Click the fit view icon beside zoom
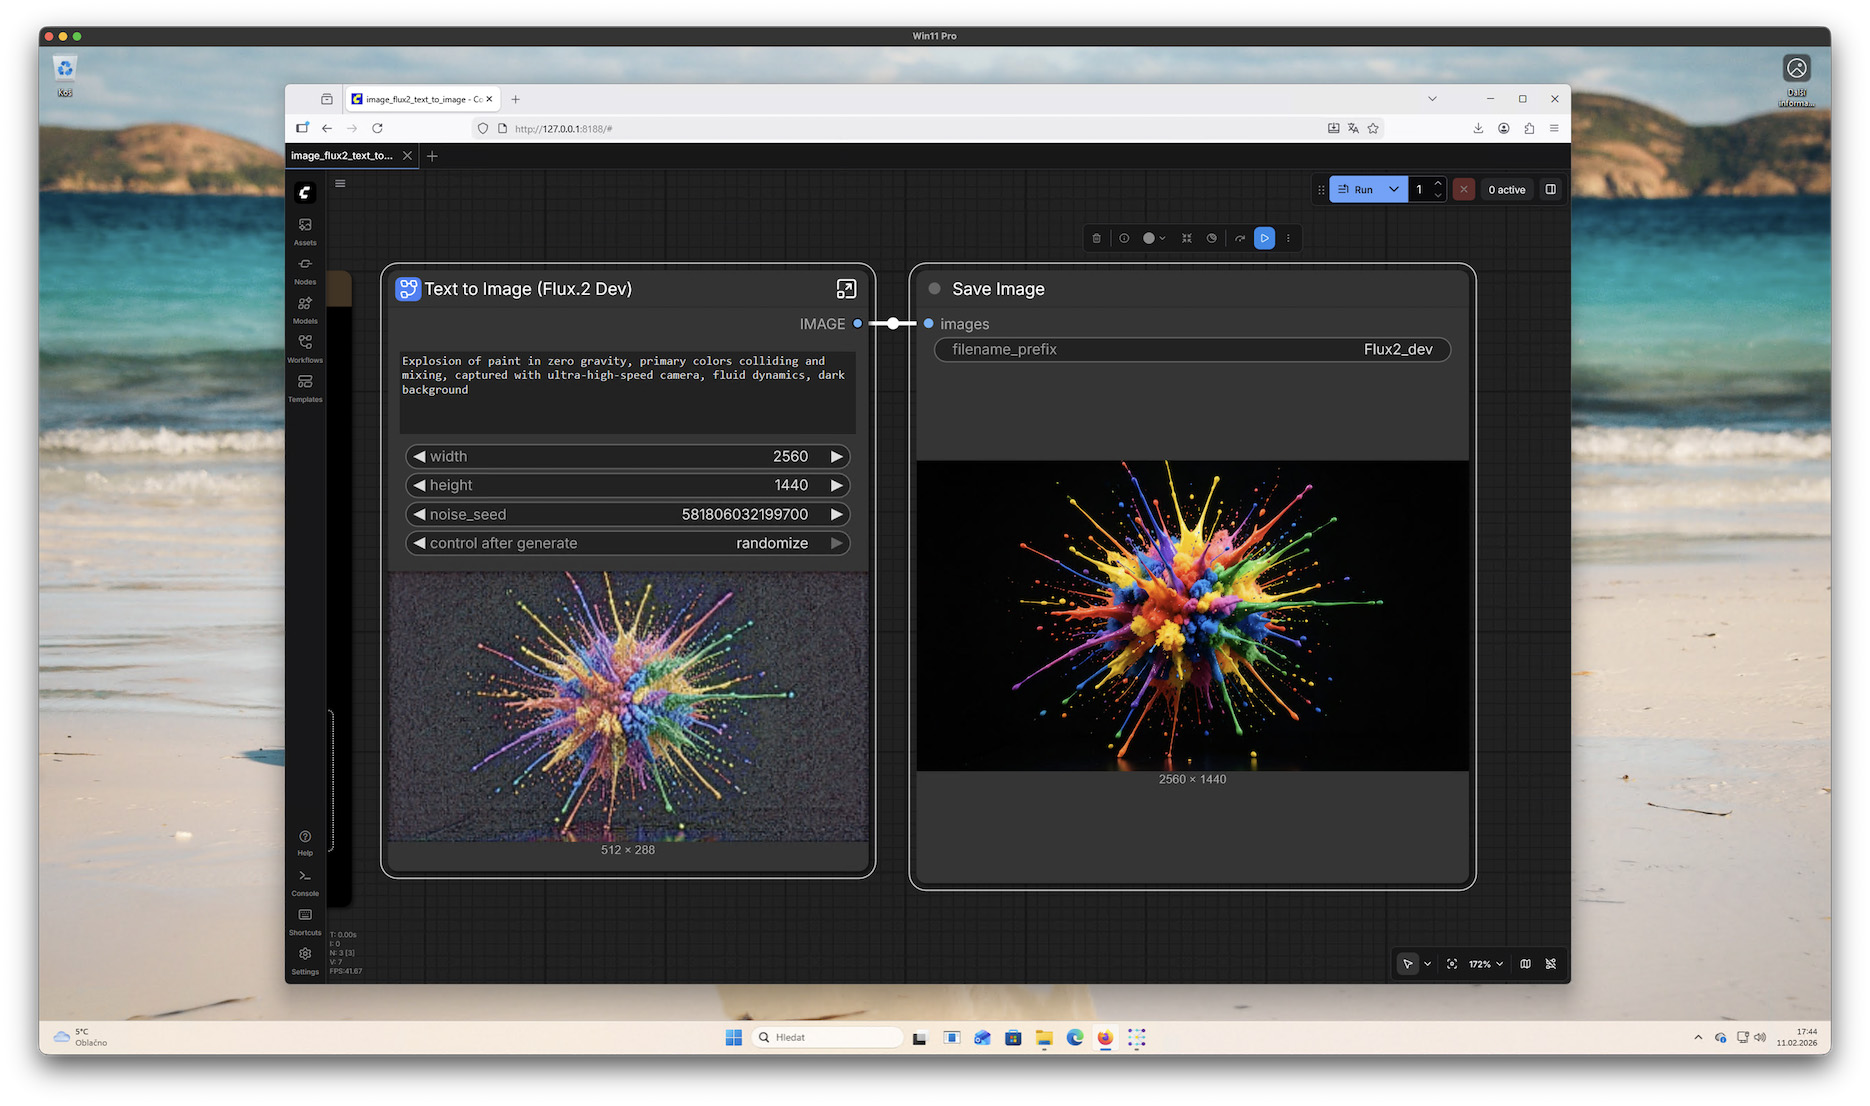This screenshot has width=1870, height=1106. [x=1452, y=964]
